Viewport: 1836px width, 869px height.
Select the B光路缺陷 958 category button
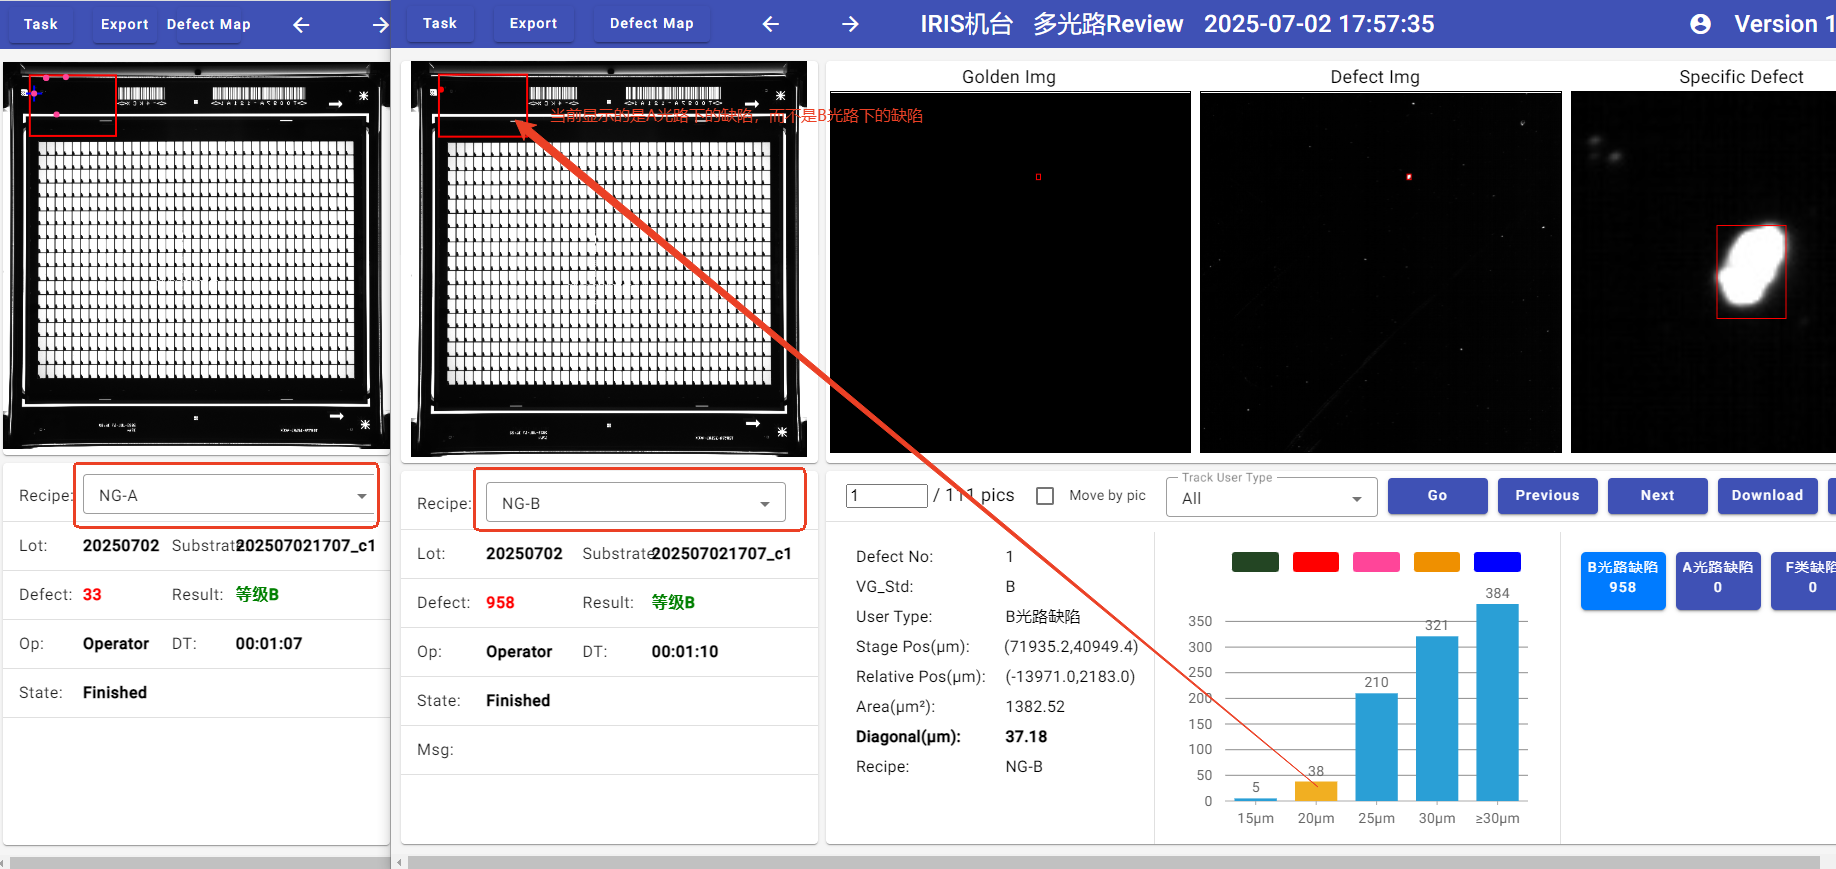1623,580
